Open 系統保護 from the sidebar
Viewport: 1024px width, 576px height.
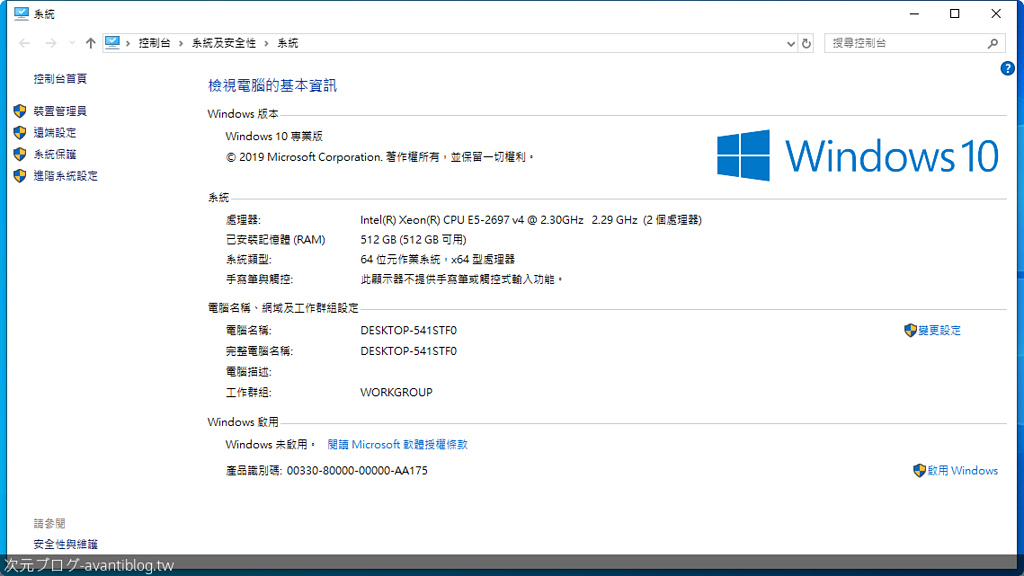(x=55, y=154)
